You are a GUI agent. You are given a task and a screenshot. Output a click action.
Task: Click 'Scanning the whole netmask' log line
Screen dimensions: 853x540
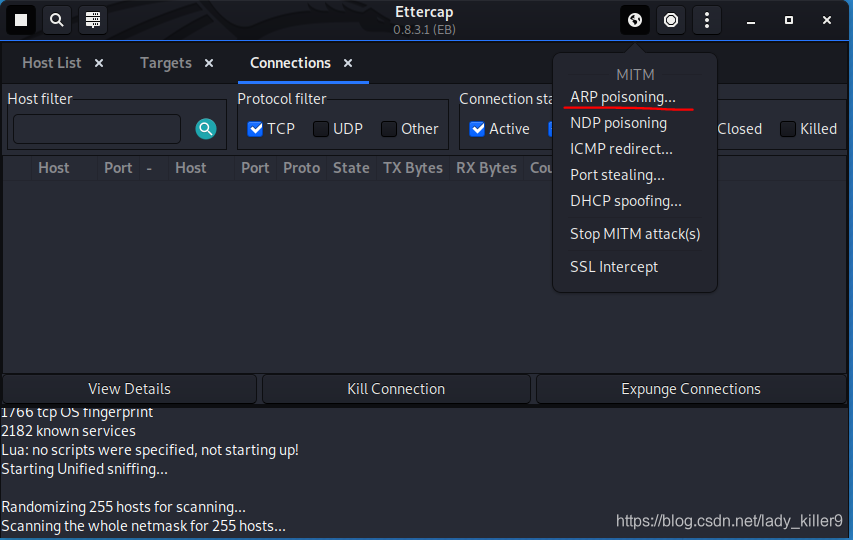tap(143, 526)
